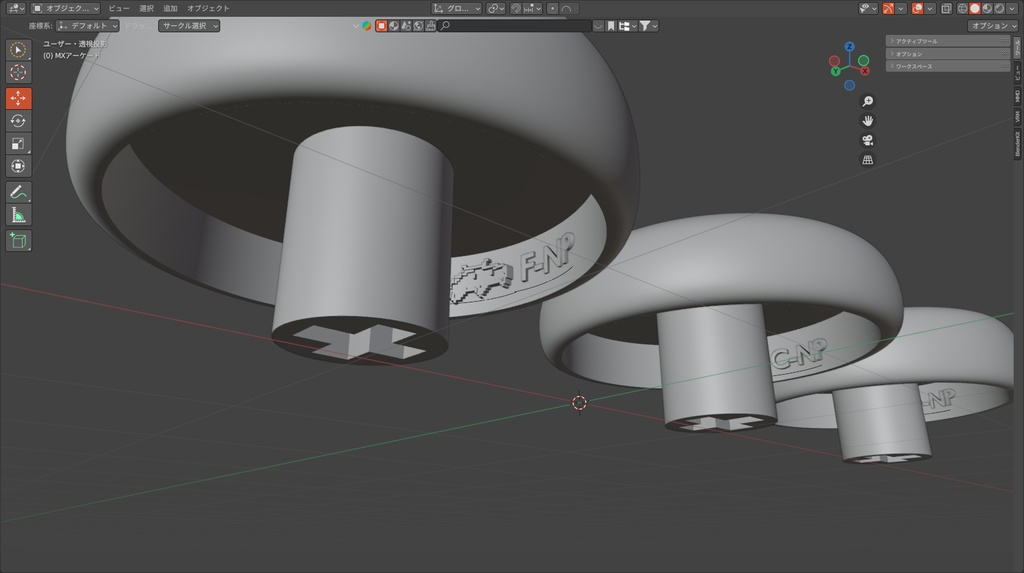Toggle the show overlays button
This screenshot has height=573, width=1024.
tap(918, 8)
